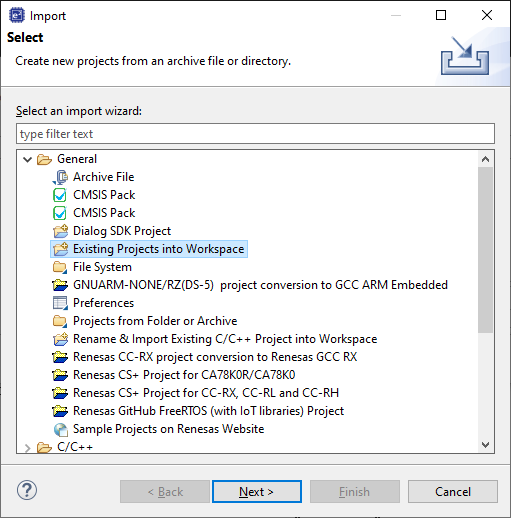The height and width of the screenshot is (519, 512).
Task: Click the Sample Projects on Renesas Website globe icon
Action: pyautogui.click(x=60, y=429)
